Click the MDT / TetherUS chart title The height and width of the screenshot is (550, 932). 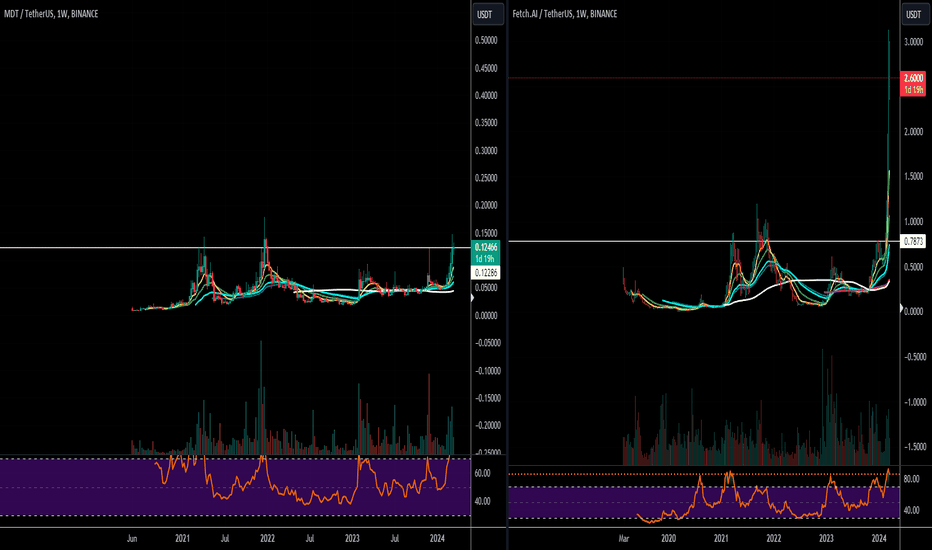tap(51, 14)
